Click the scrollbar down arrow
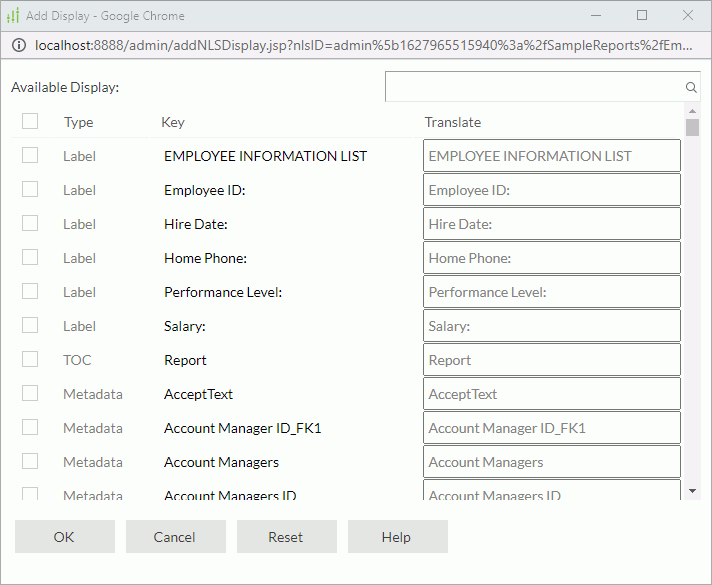 tap(692, 490)
